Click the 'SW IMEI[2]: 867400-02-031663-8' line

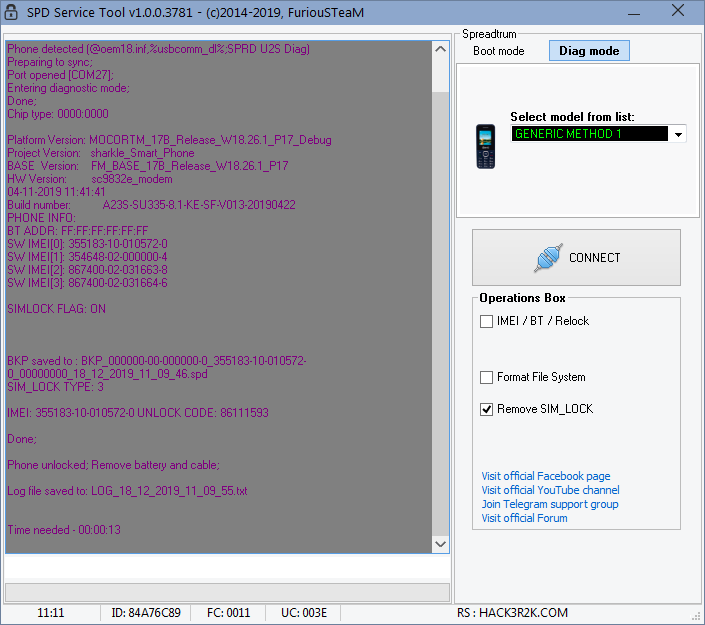click(x=87, y=270)
